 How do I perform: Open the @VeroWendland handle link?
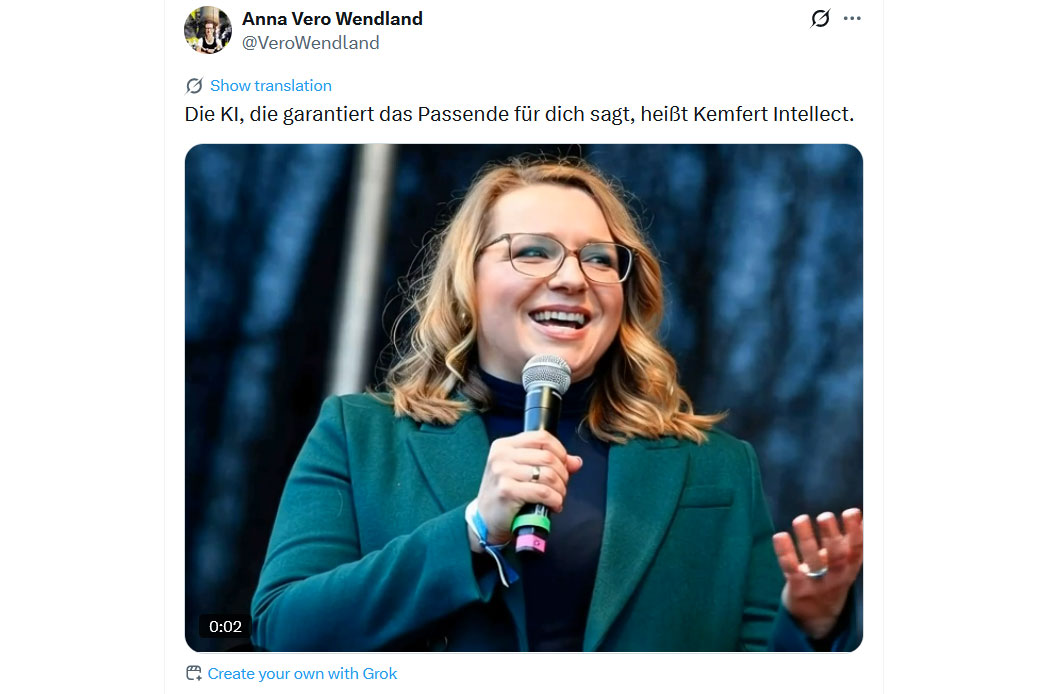pos(311,43)
